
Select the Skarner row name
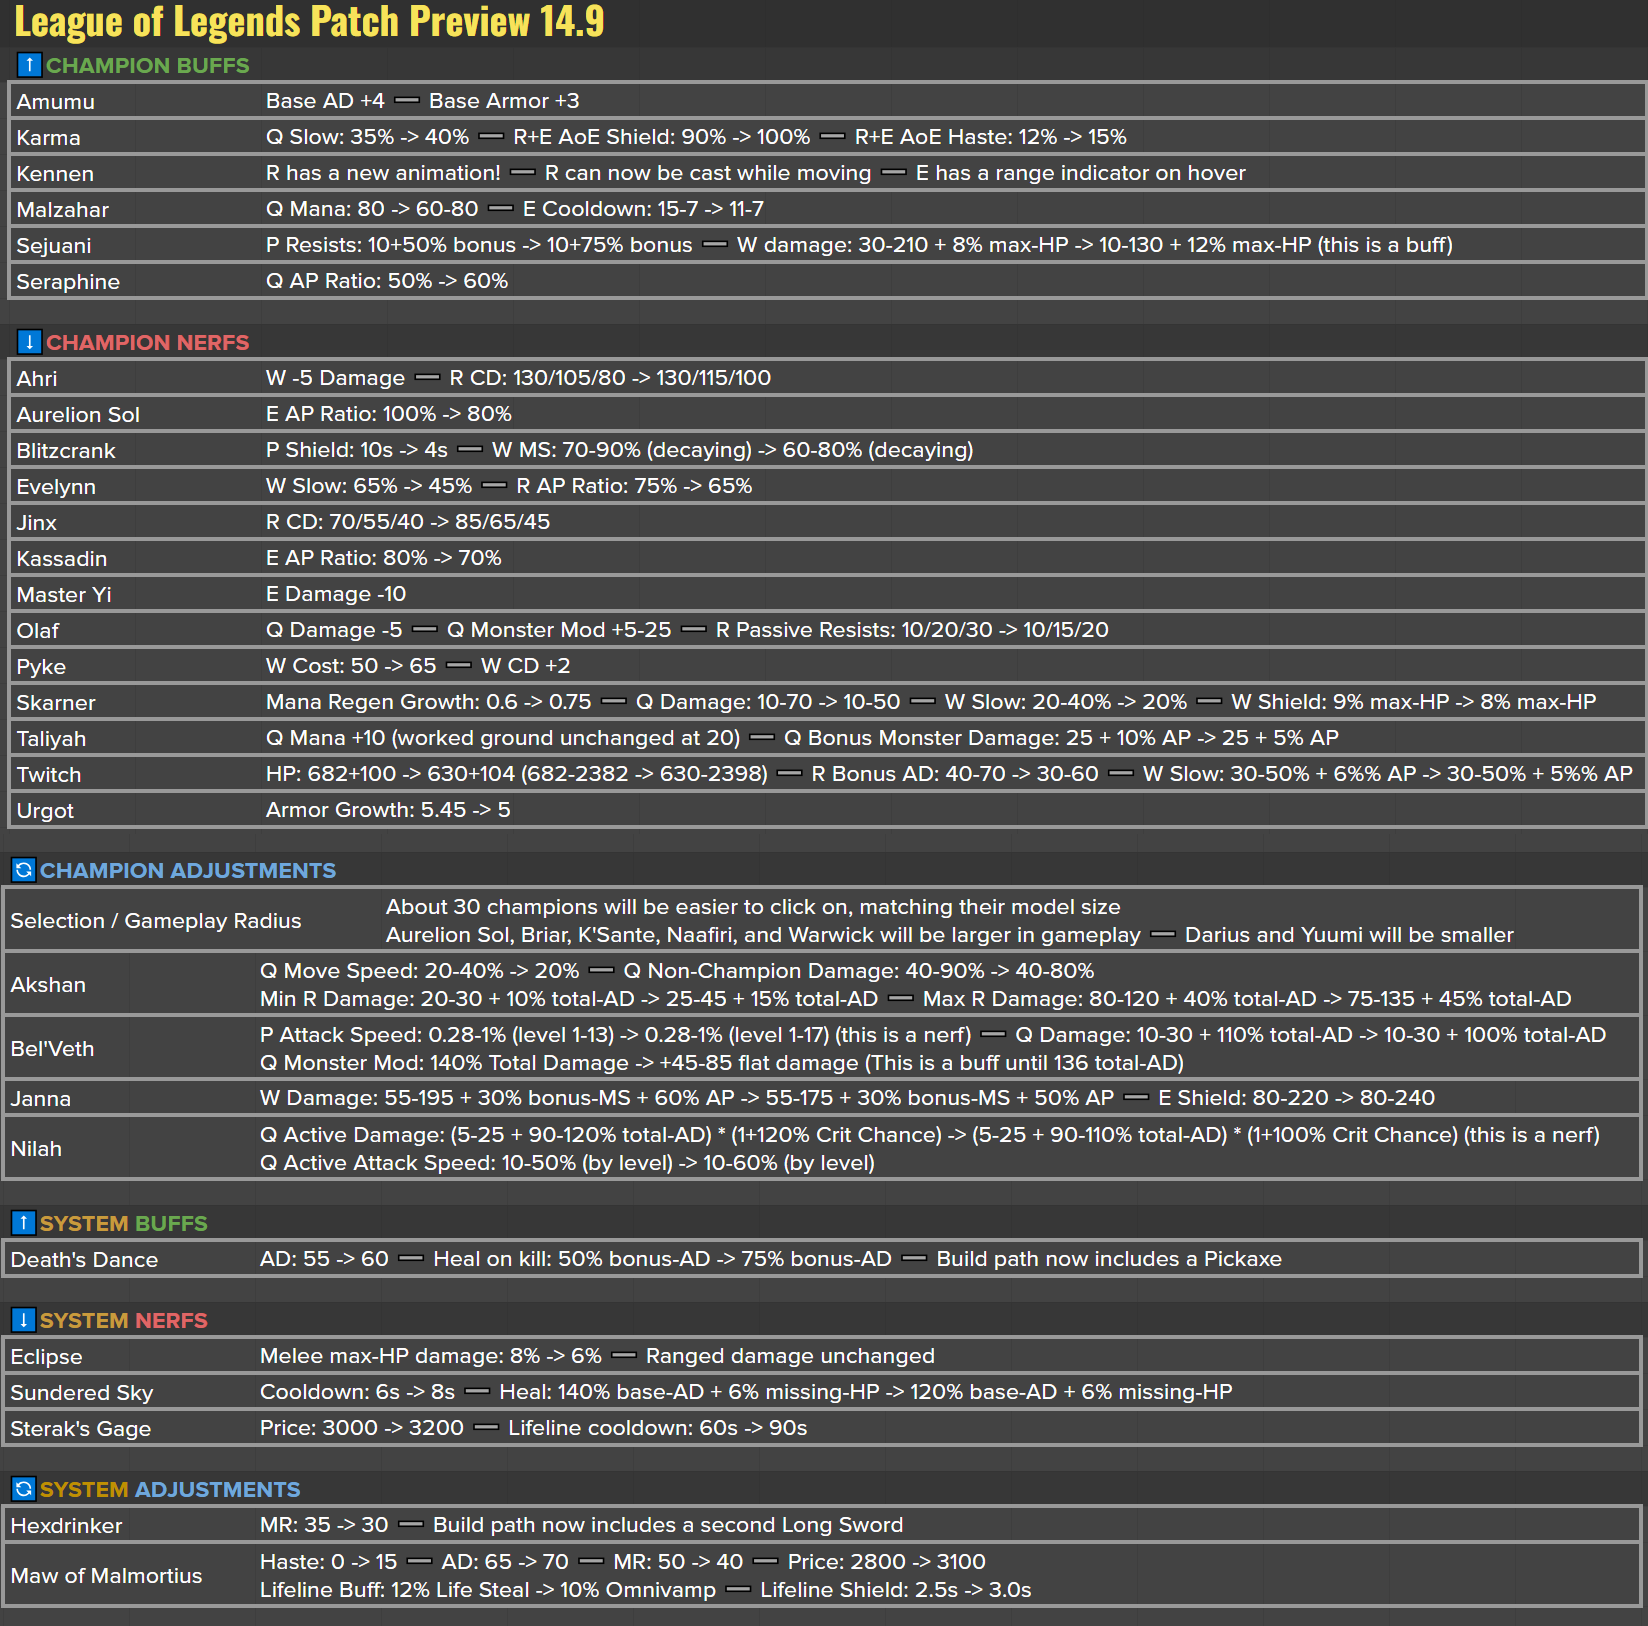click(56, 703)
